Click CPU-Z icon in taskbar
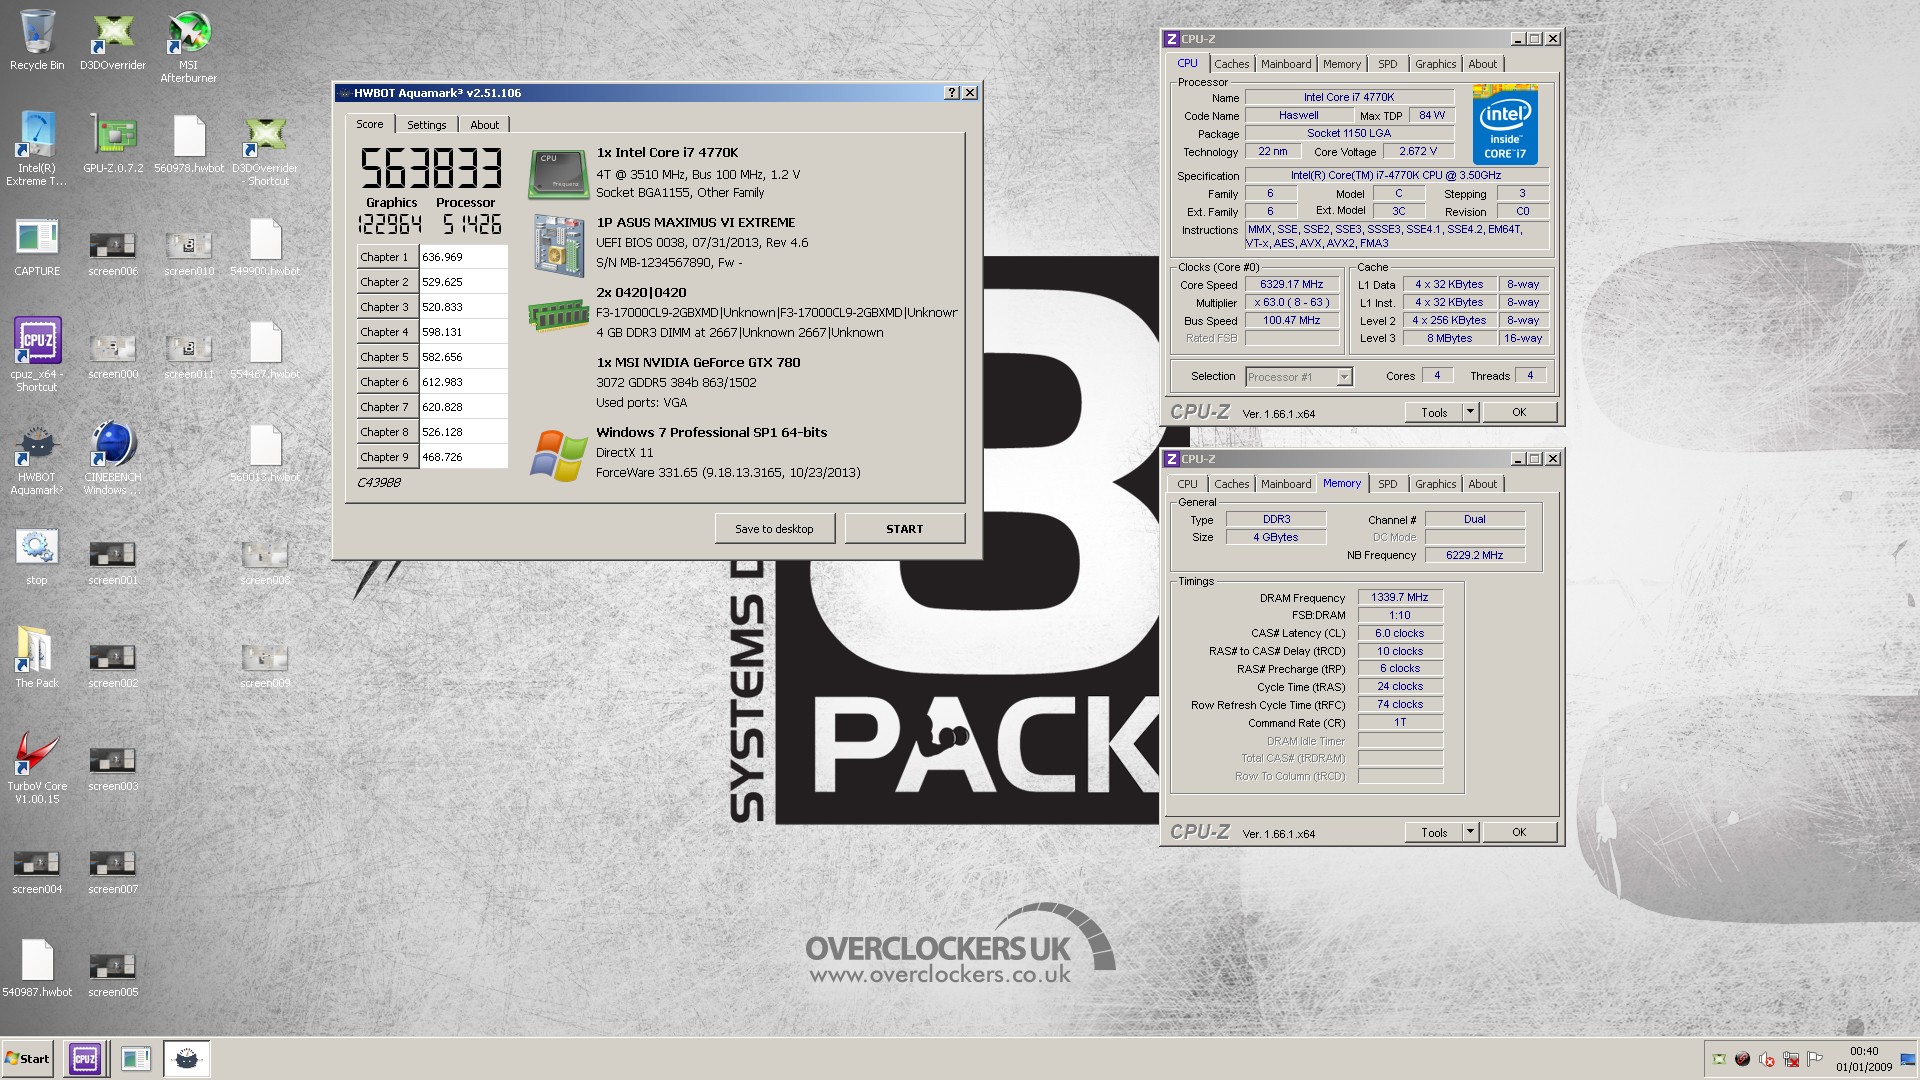The width and height of the screenshot is (1920, 1080). pos(85,1058)
